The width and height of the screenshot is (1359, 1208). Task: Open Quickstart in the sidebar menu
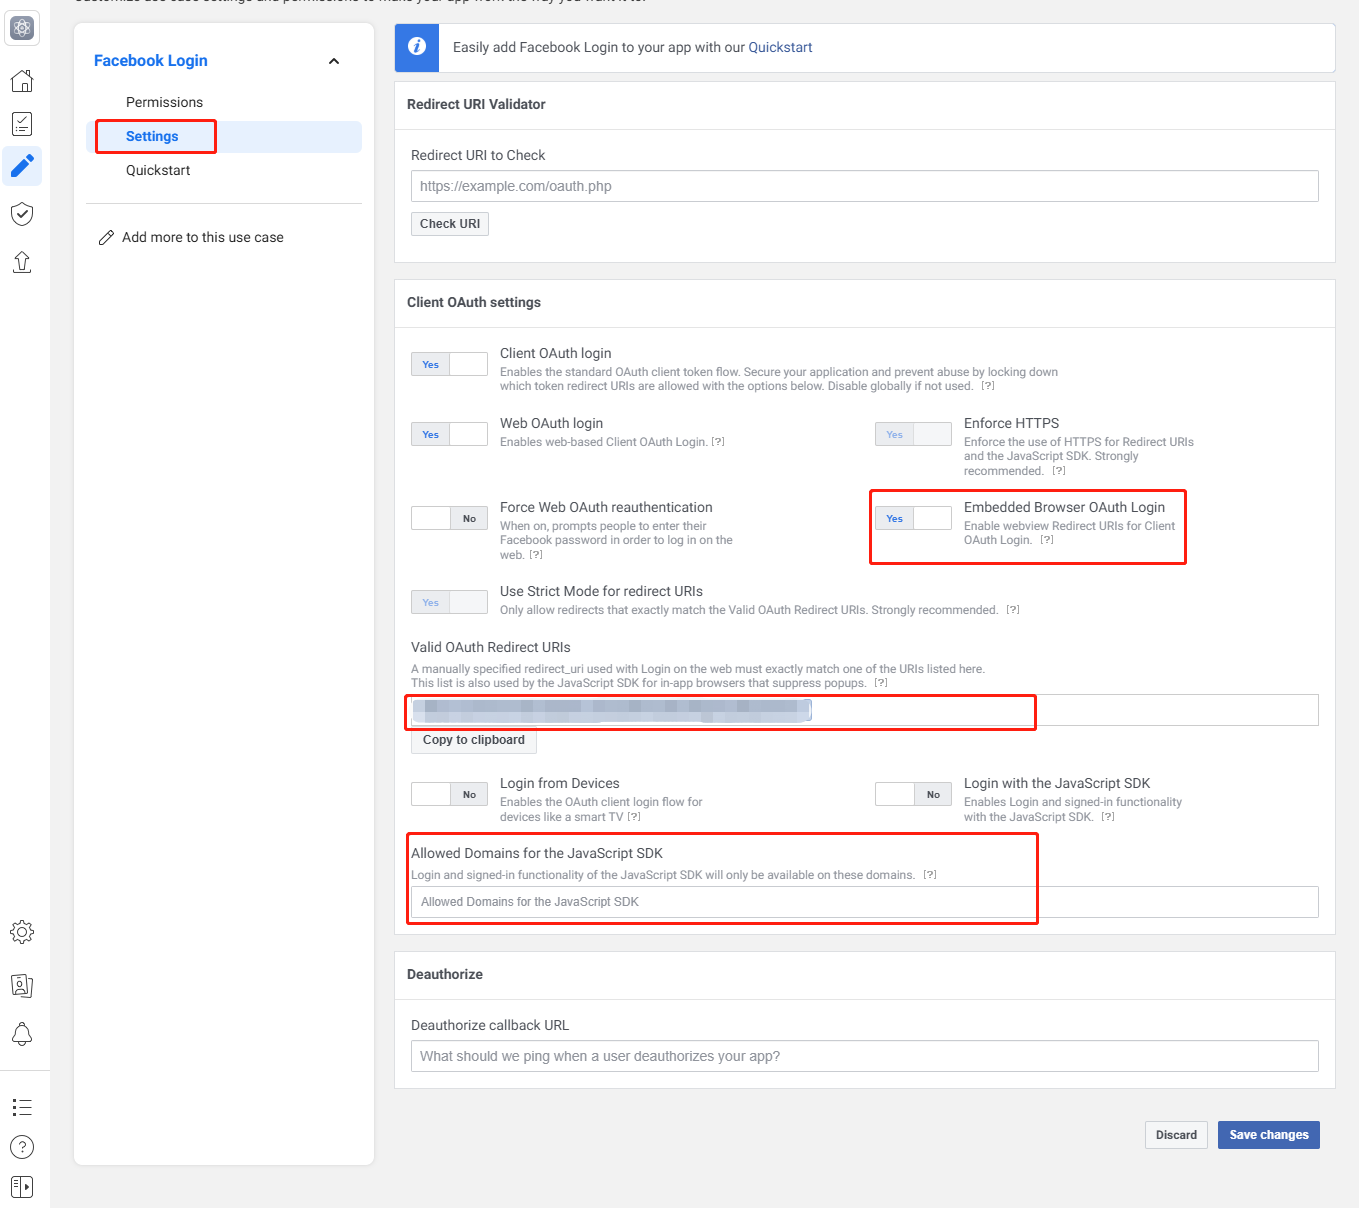(158, 170)
